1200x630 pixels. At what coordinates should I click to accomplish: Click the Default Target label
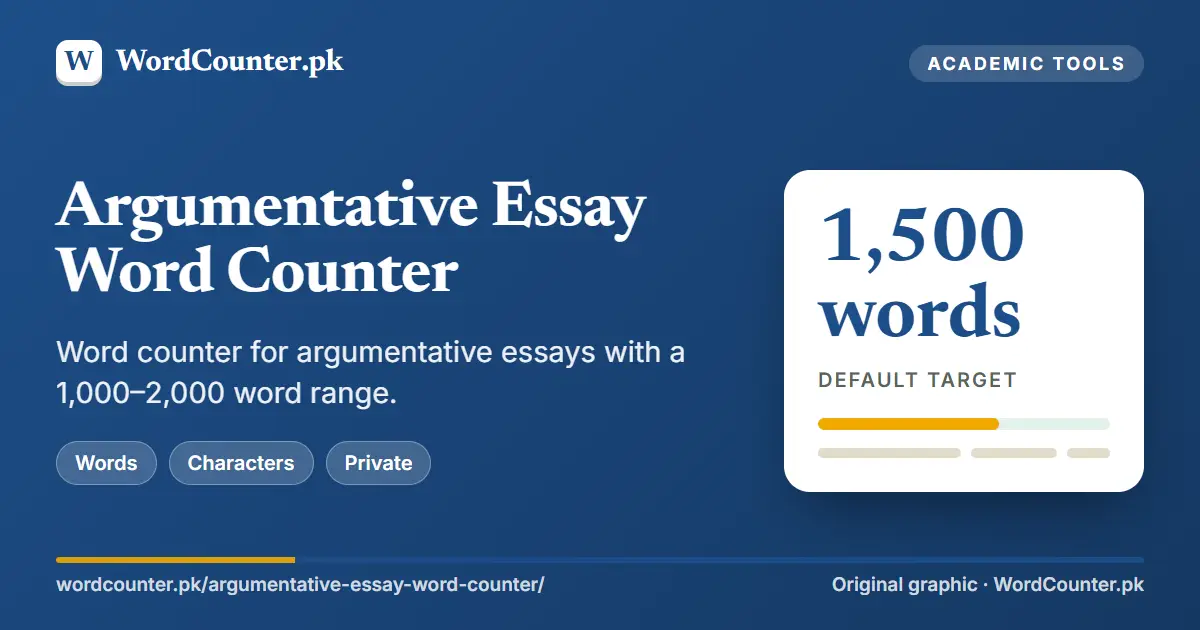click(x=917, y=380)
